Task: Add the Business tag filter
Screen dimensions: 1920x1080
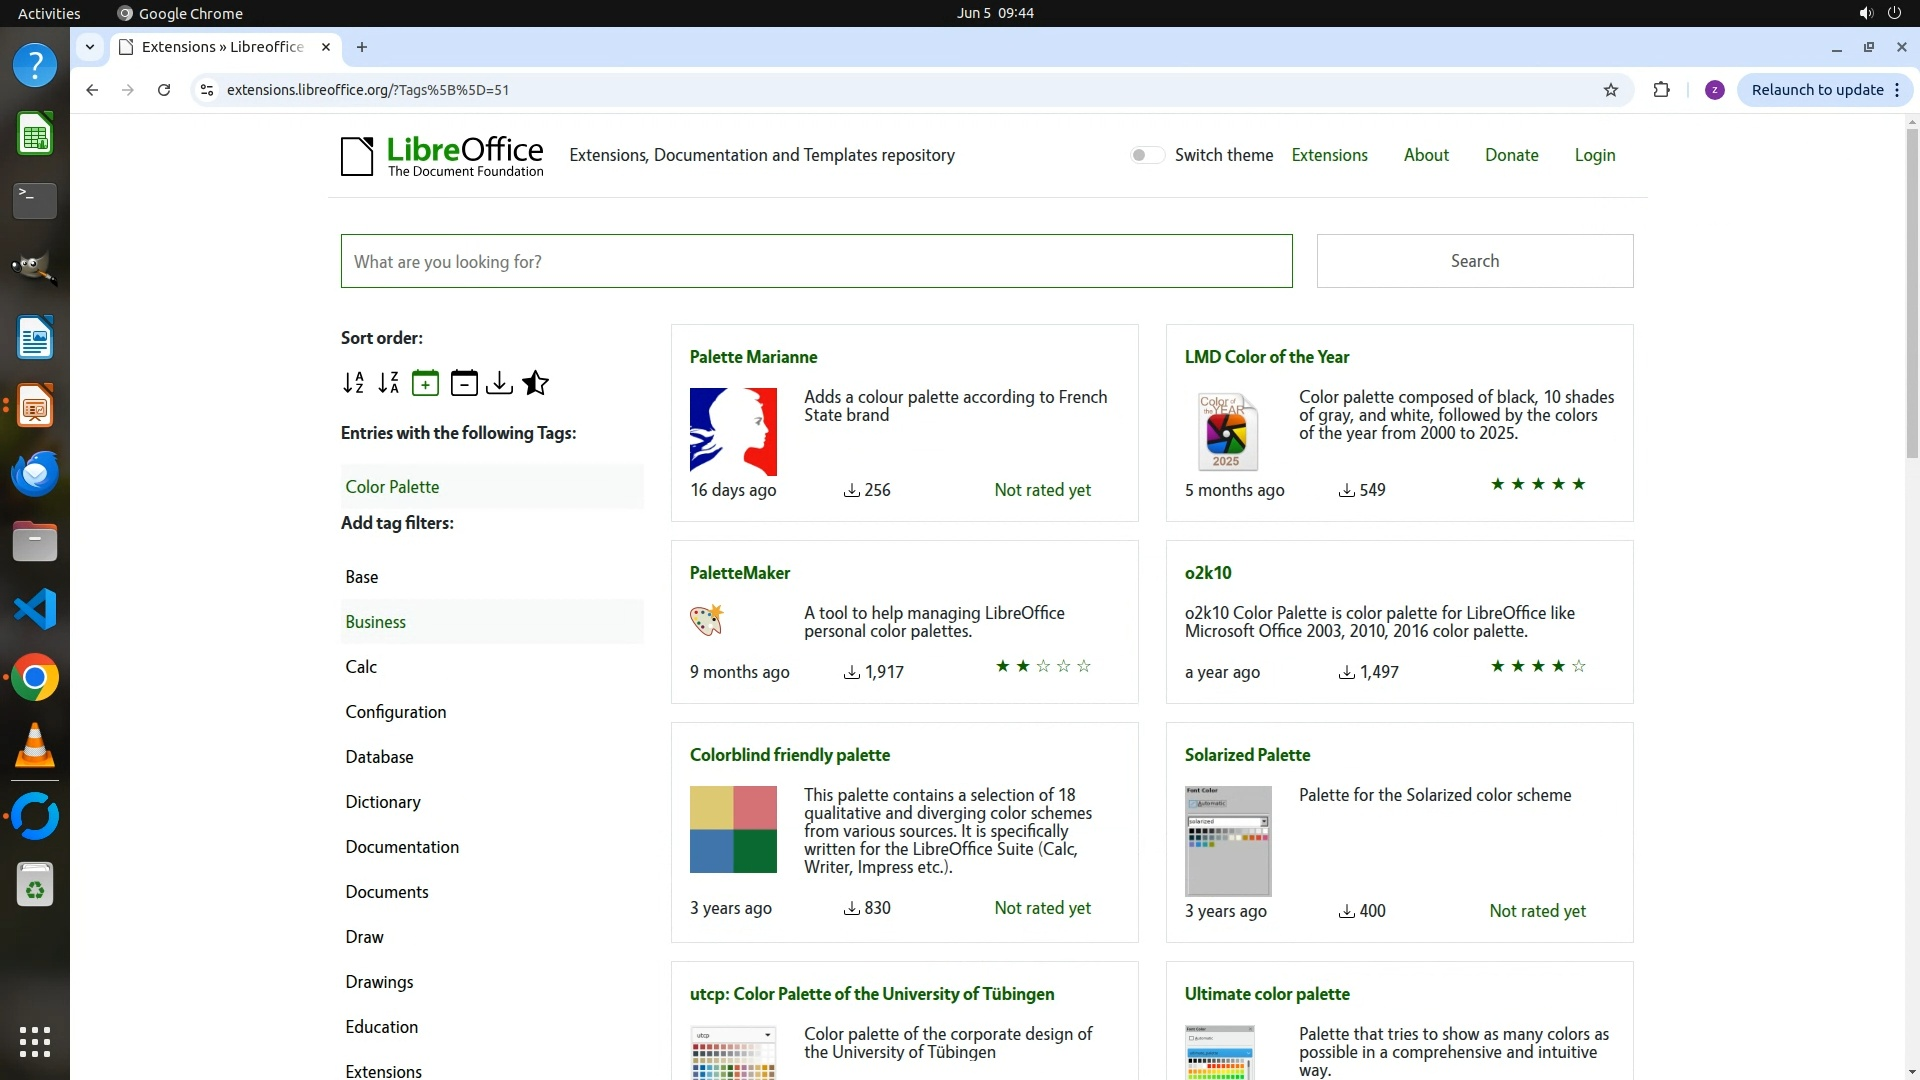Action: (375, 622)
